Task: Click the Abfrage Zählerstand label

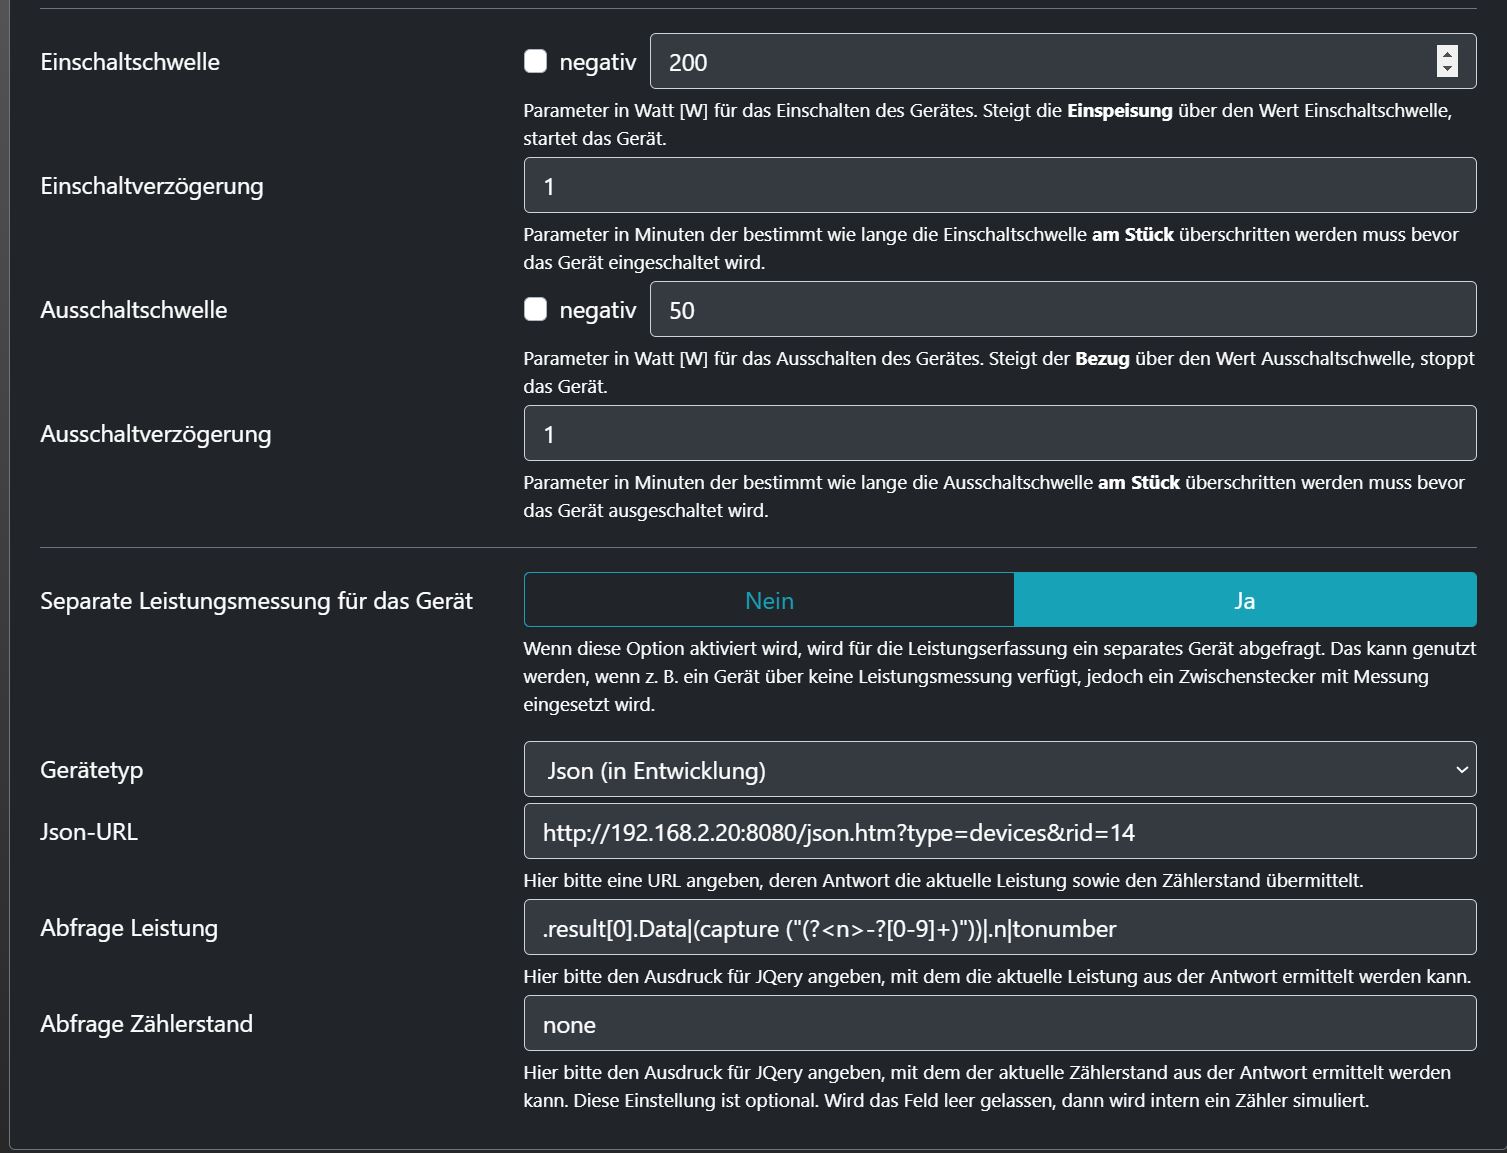Action: tap(147, 1024)
